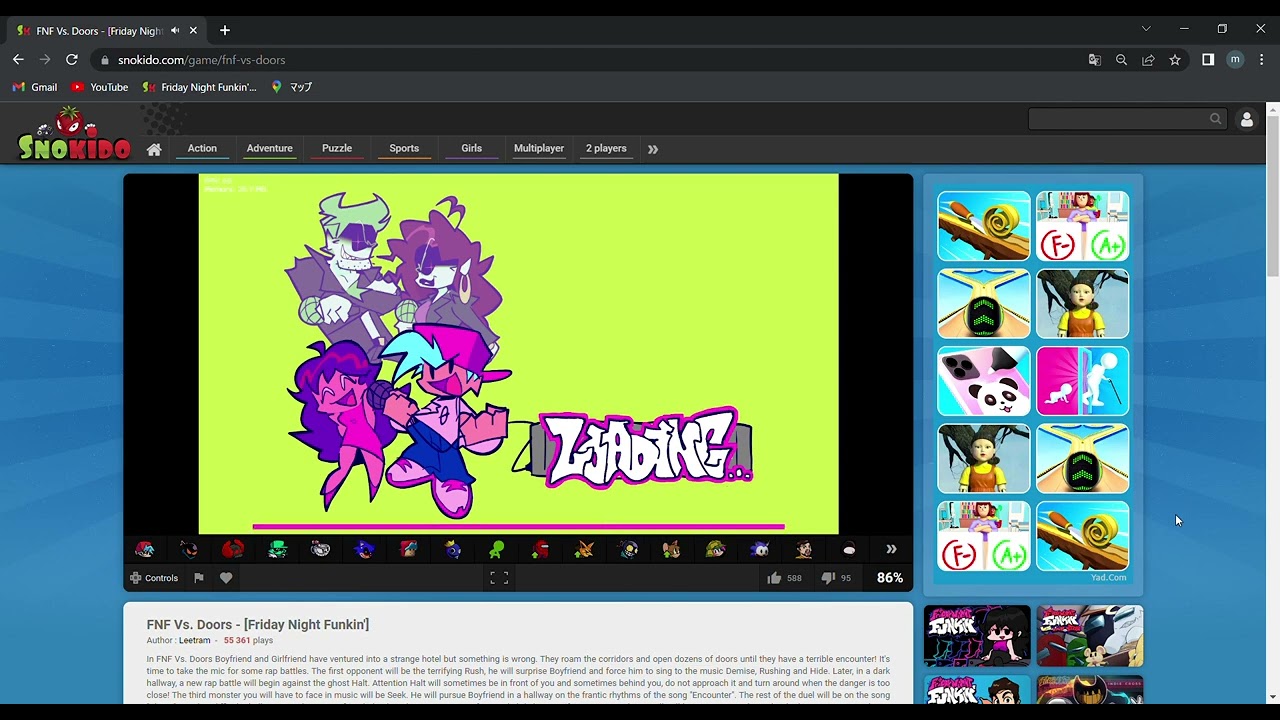
Task: Open the Friday Night Funkin' bookmark
Action: tap(199, 87)
